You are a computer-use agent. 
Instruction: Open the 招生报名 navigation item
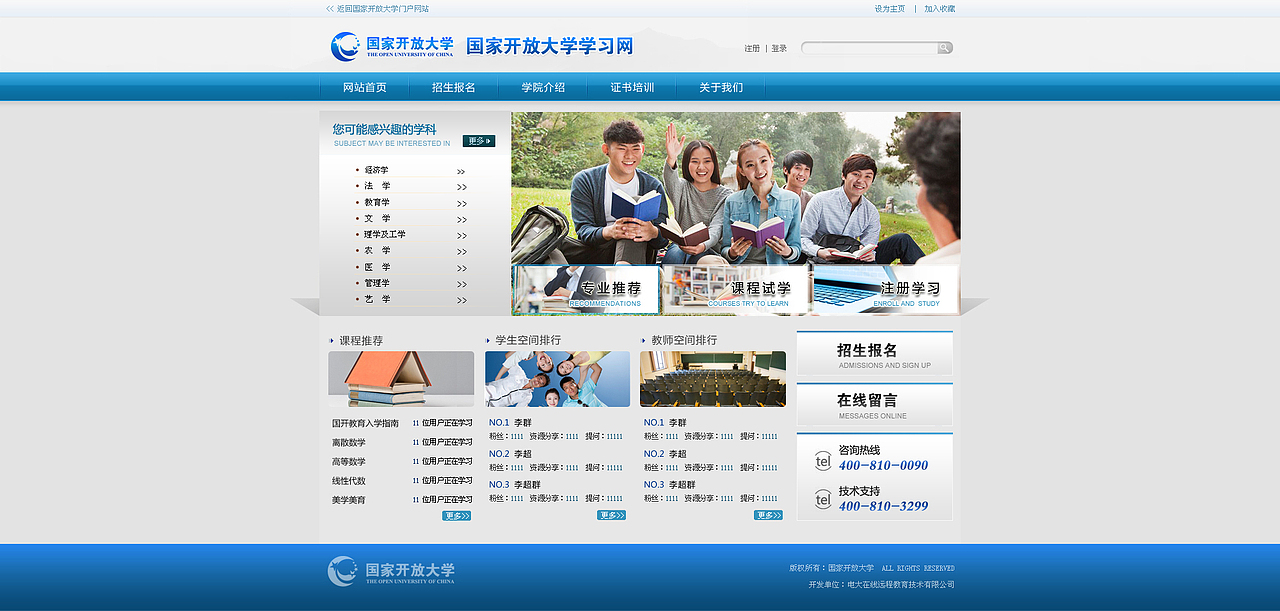(454, 87)
